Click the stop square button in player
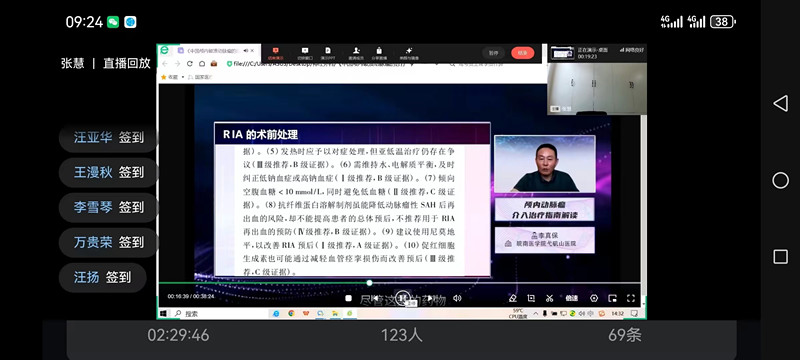The height and width of the screenshot is (360, 800). pyautogui.click(x=348, y=298)
